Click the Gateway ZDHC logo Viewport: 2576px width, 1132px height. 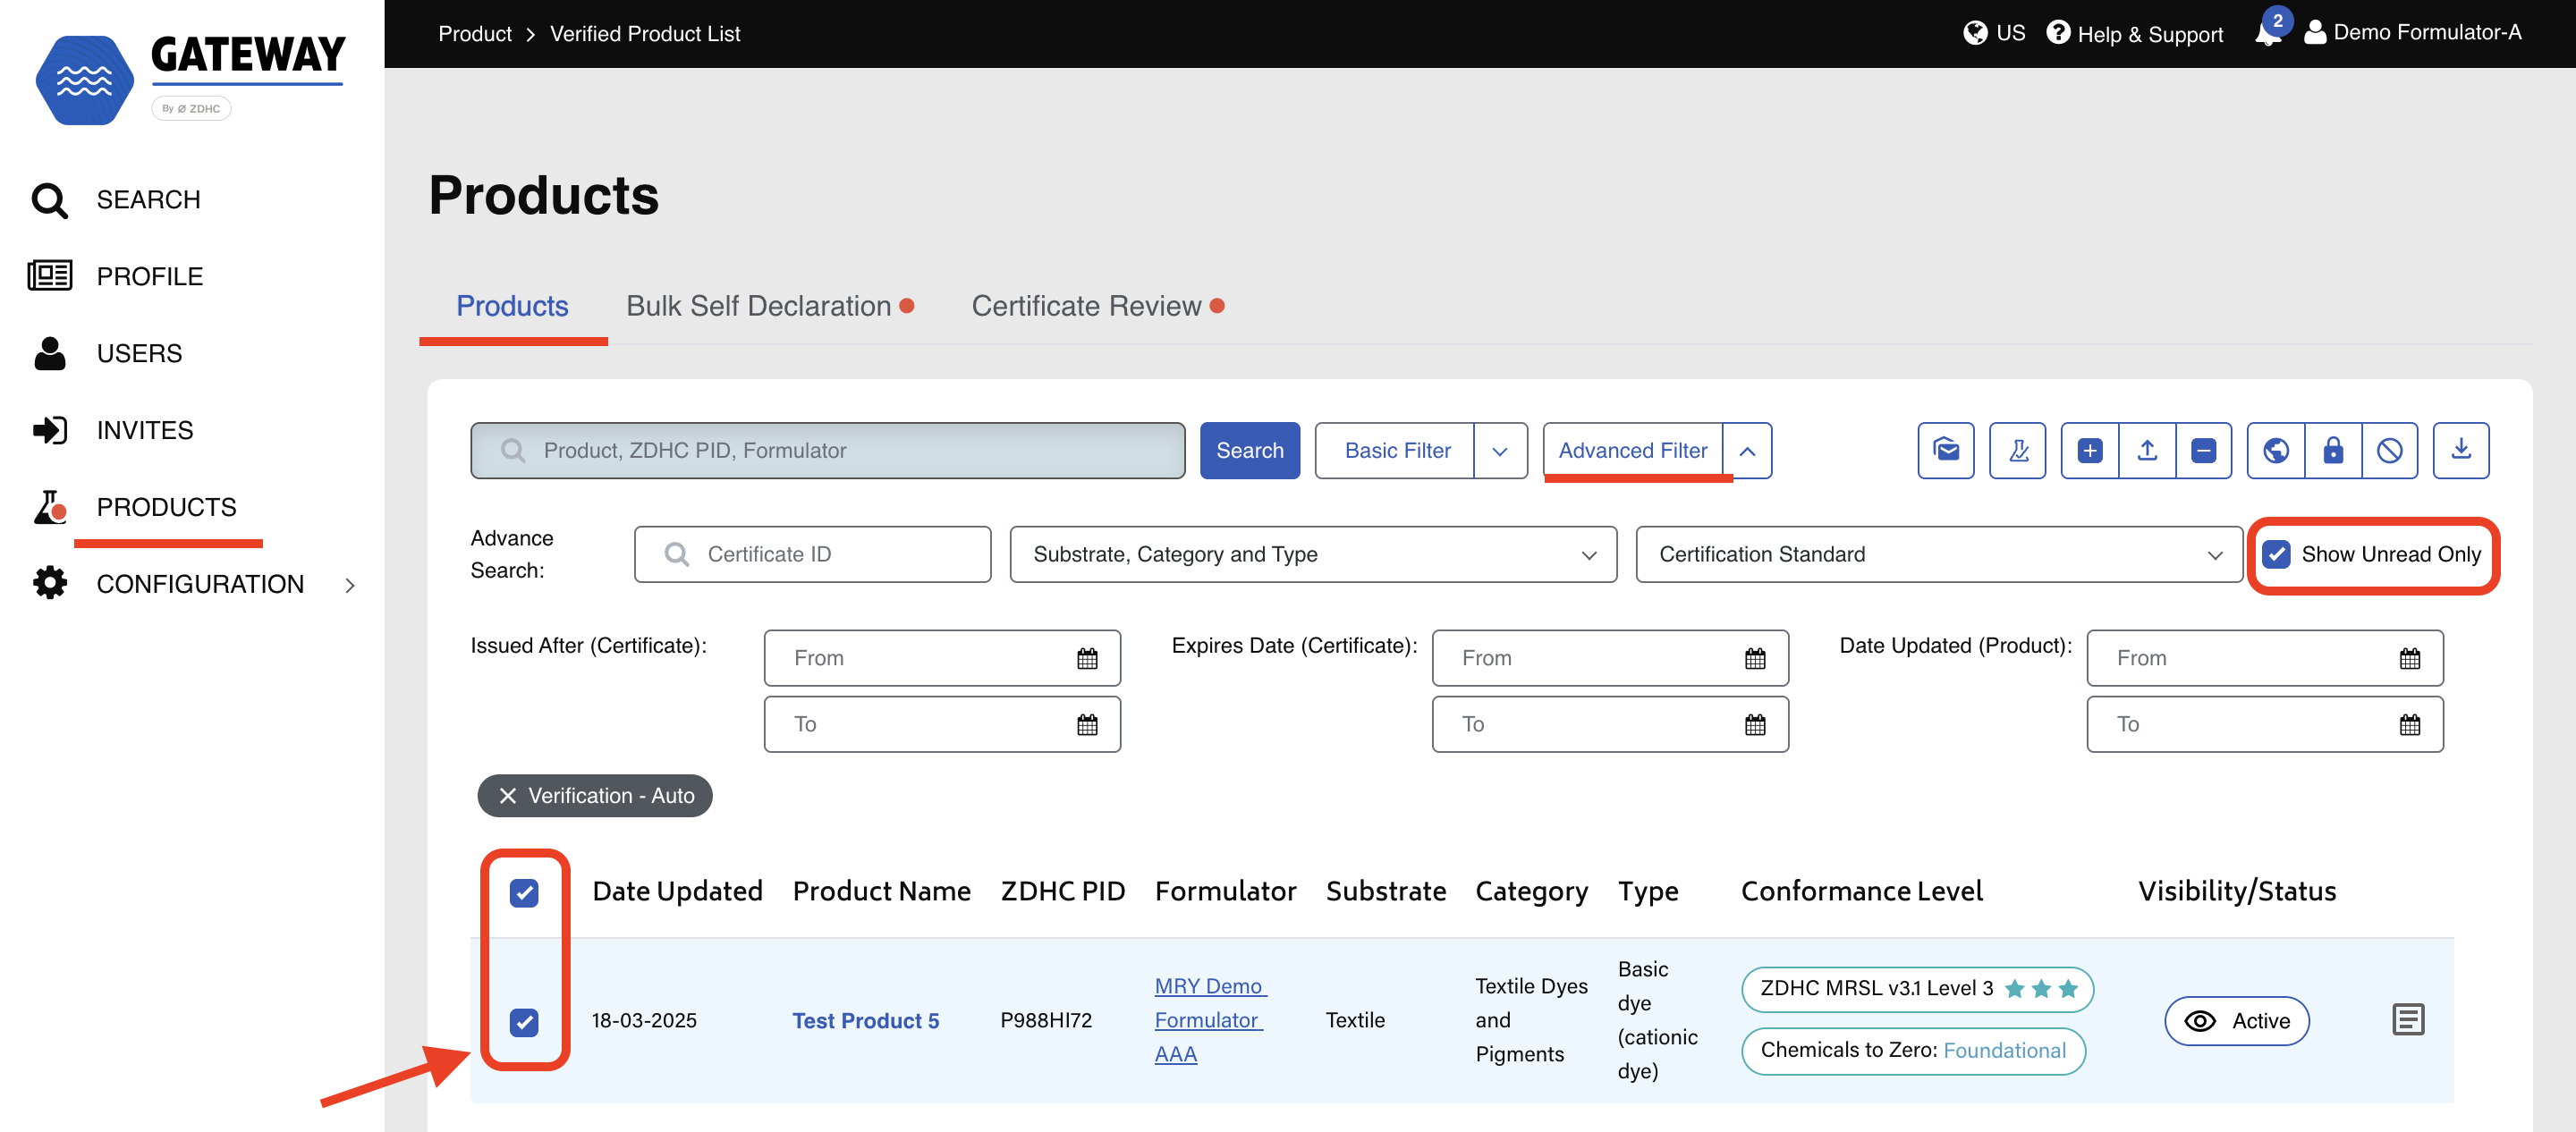click(x=190, y=80)
